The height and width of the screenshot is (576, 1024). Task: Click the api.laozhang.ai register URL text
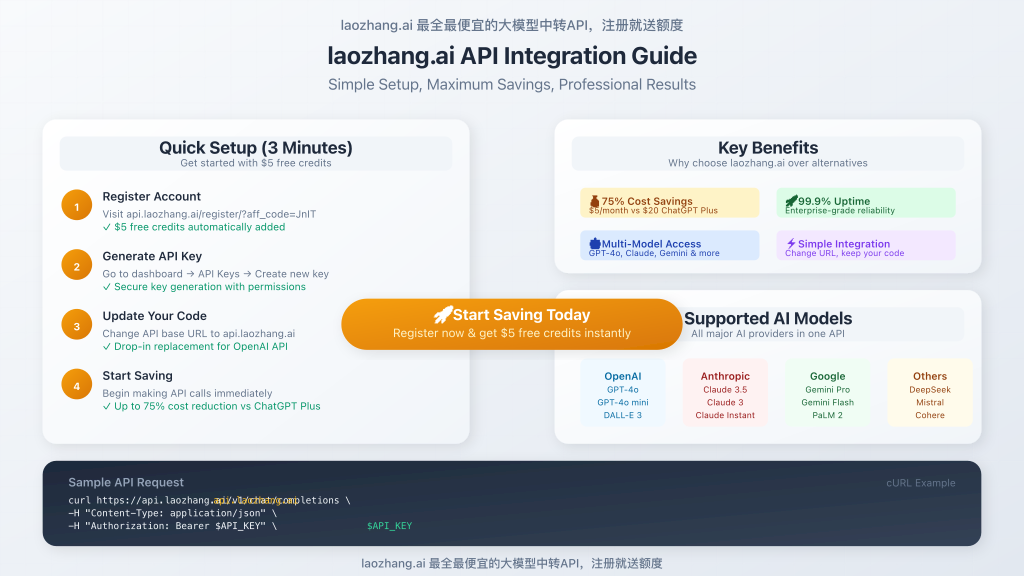click(x=221, y=214)
